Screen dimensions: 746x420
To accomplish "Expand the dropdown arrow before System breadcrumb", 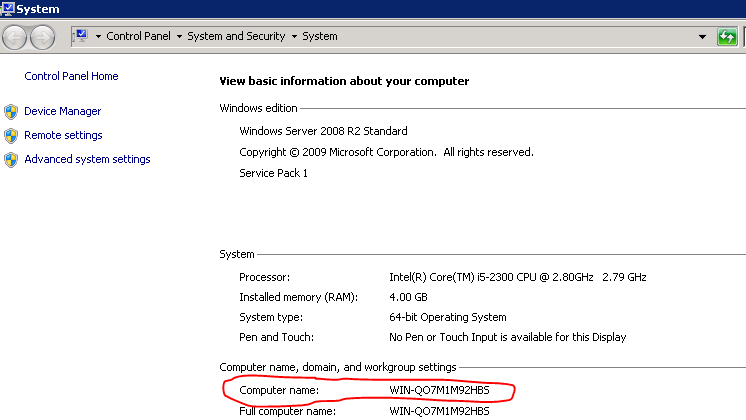I will (x=293, y=37).
